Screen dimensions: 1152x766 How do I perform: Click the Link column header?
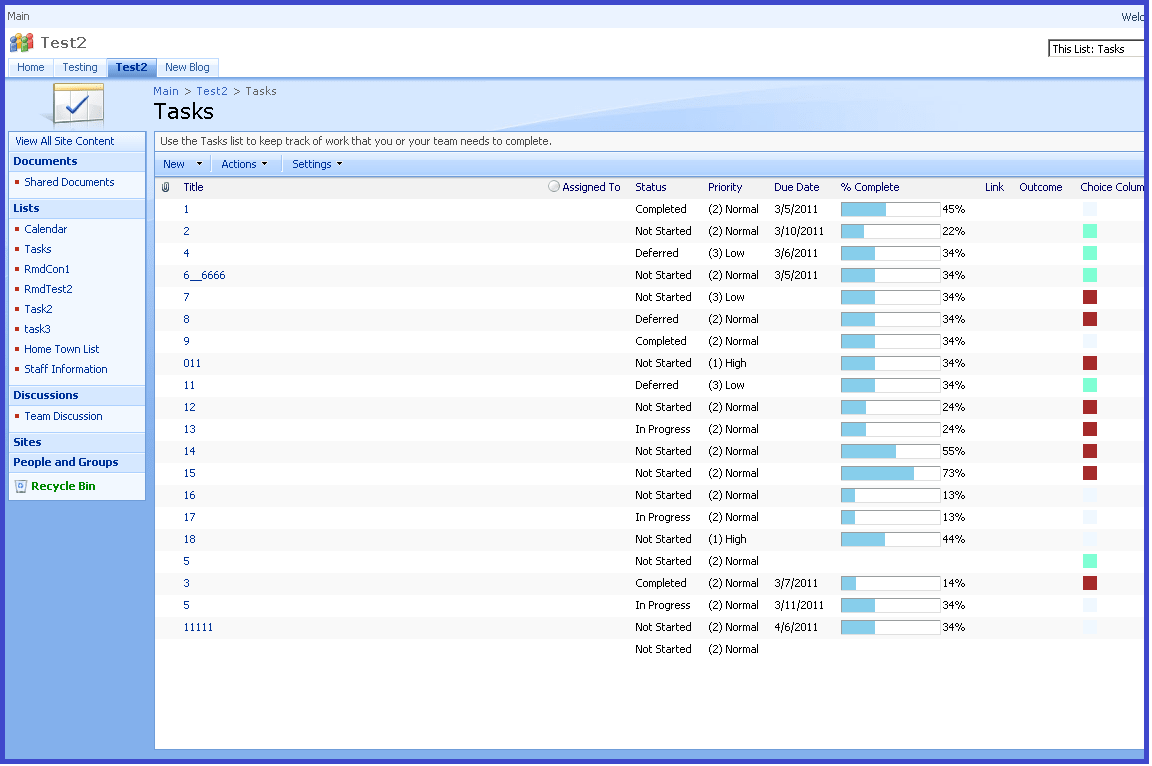(994, 187)
